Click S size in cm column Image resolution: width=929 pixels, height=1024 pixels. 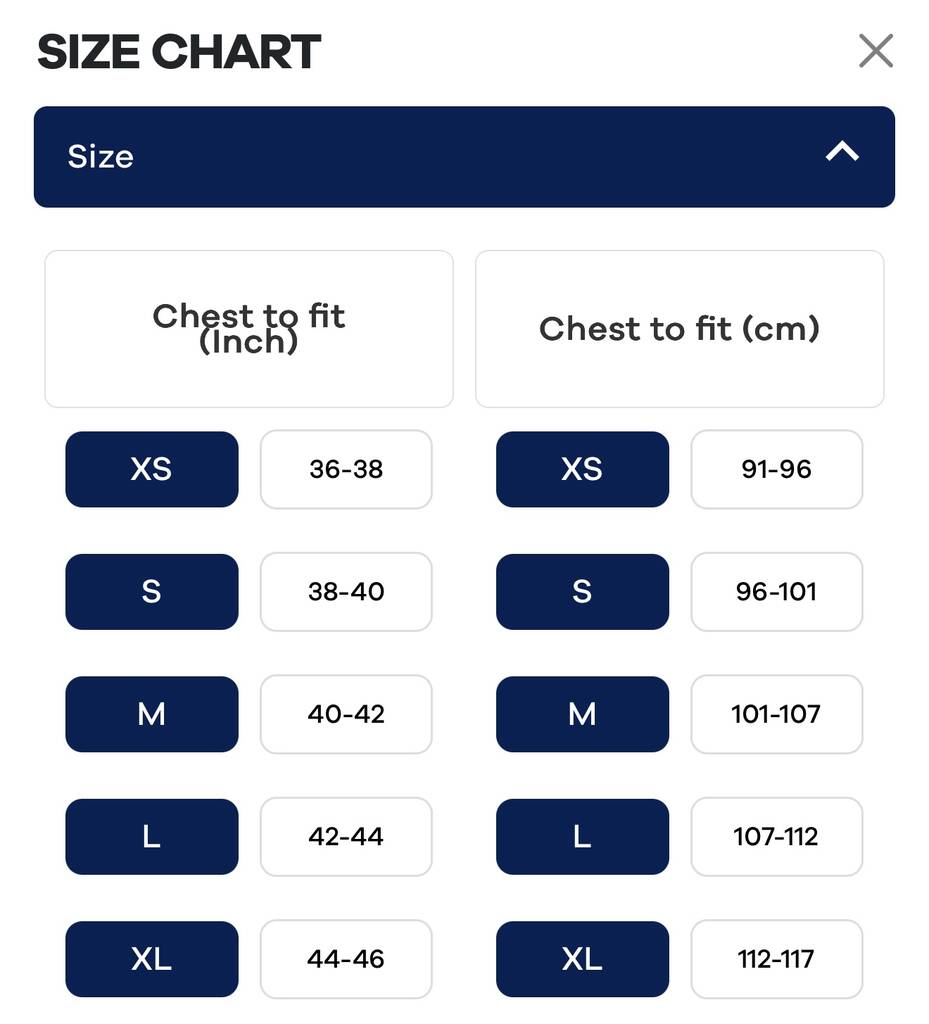click(x=582, y=592)
